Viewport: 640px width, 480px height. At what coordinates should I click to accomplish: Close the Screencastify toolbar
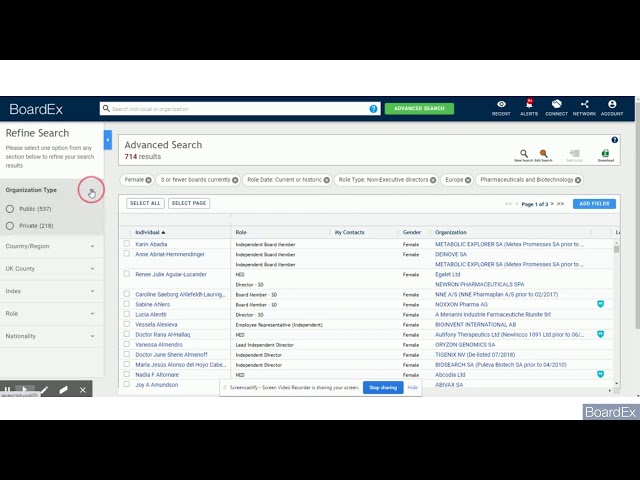[x=82, y=390]
